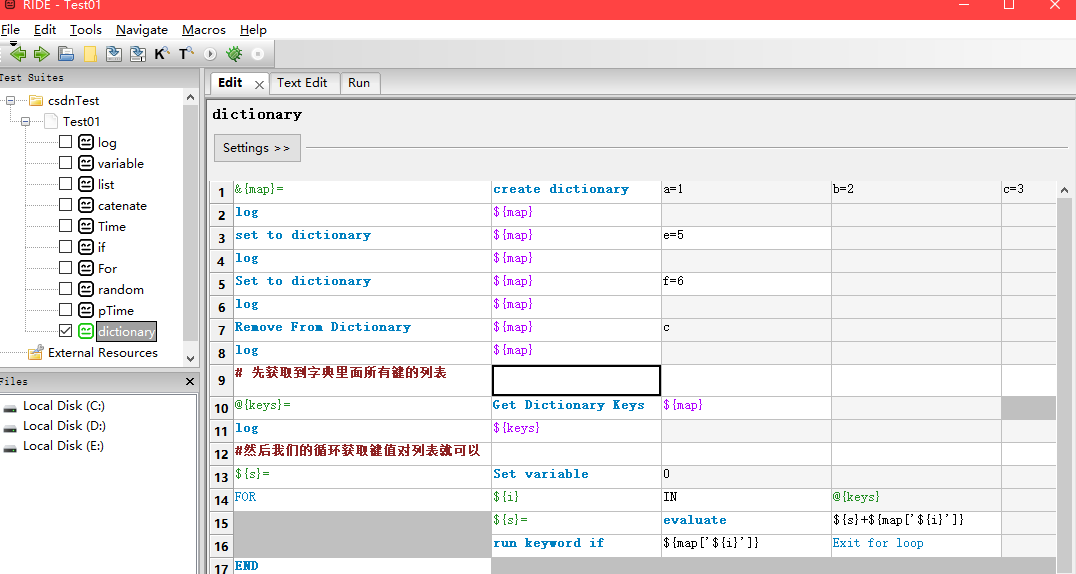This screenshot has height=574, width=1076.
Task: Close the Edit tab
Action: tap(259, 84)
